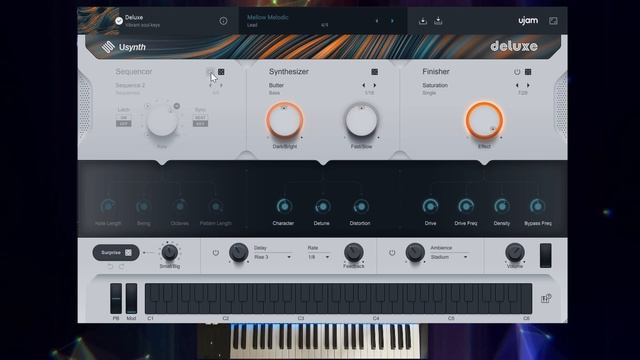Click the Sequencer play knob's record dot icon
640x360 pixels.
tap(177, 106)
